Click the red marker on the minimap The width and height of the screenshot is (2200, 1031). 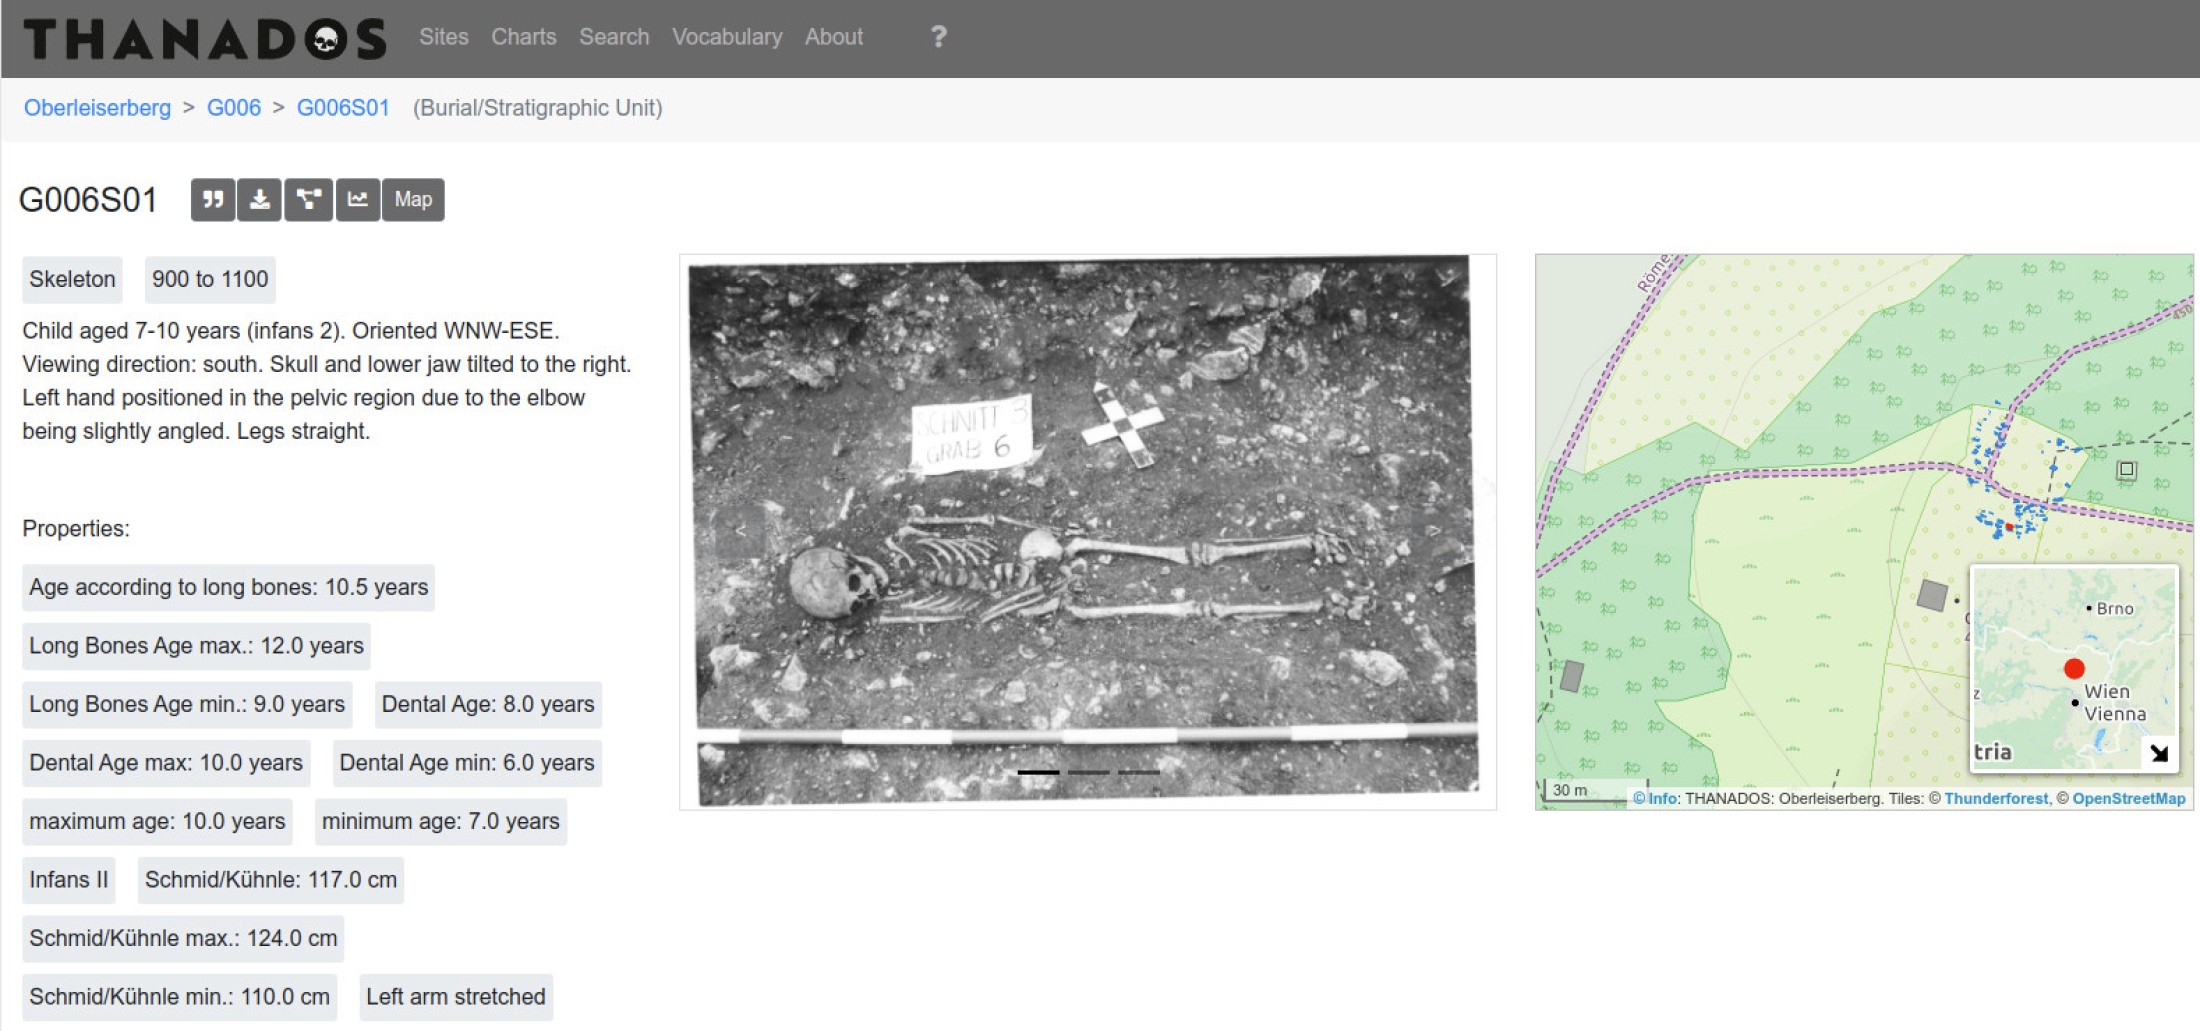(x=2074, y=669)
